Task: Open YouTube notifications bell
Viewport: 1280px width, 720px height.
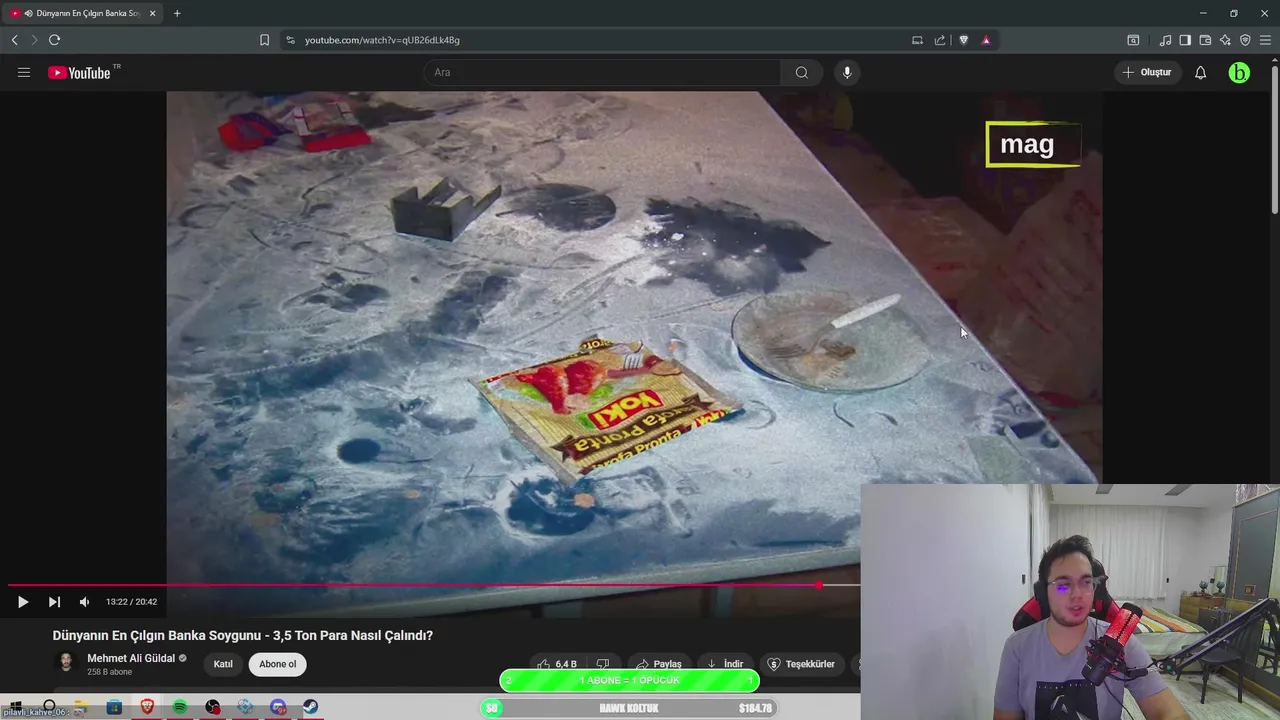Action: point(1200,72)
